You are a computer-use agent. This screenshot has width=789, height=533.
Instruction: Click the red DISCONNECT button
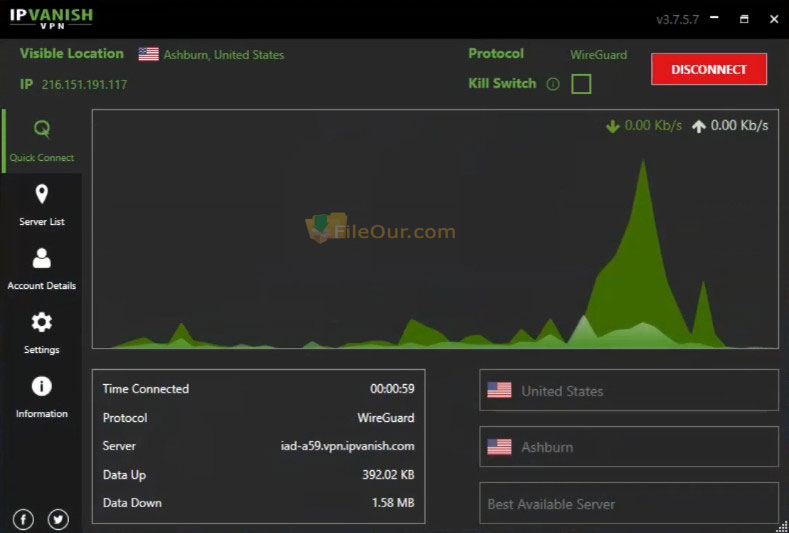click(x=709, y=69)
